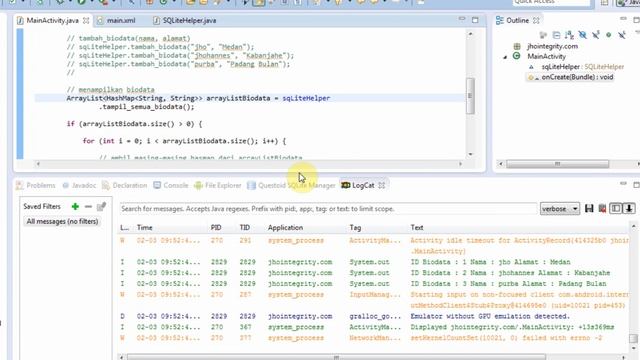Open the verbose log level dropdown

click(560, 209)
